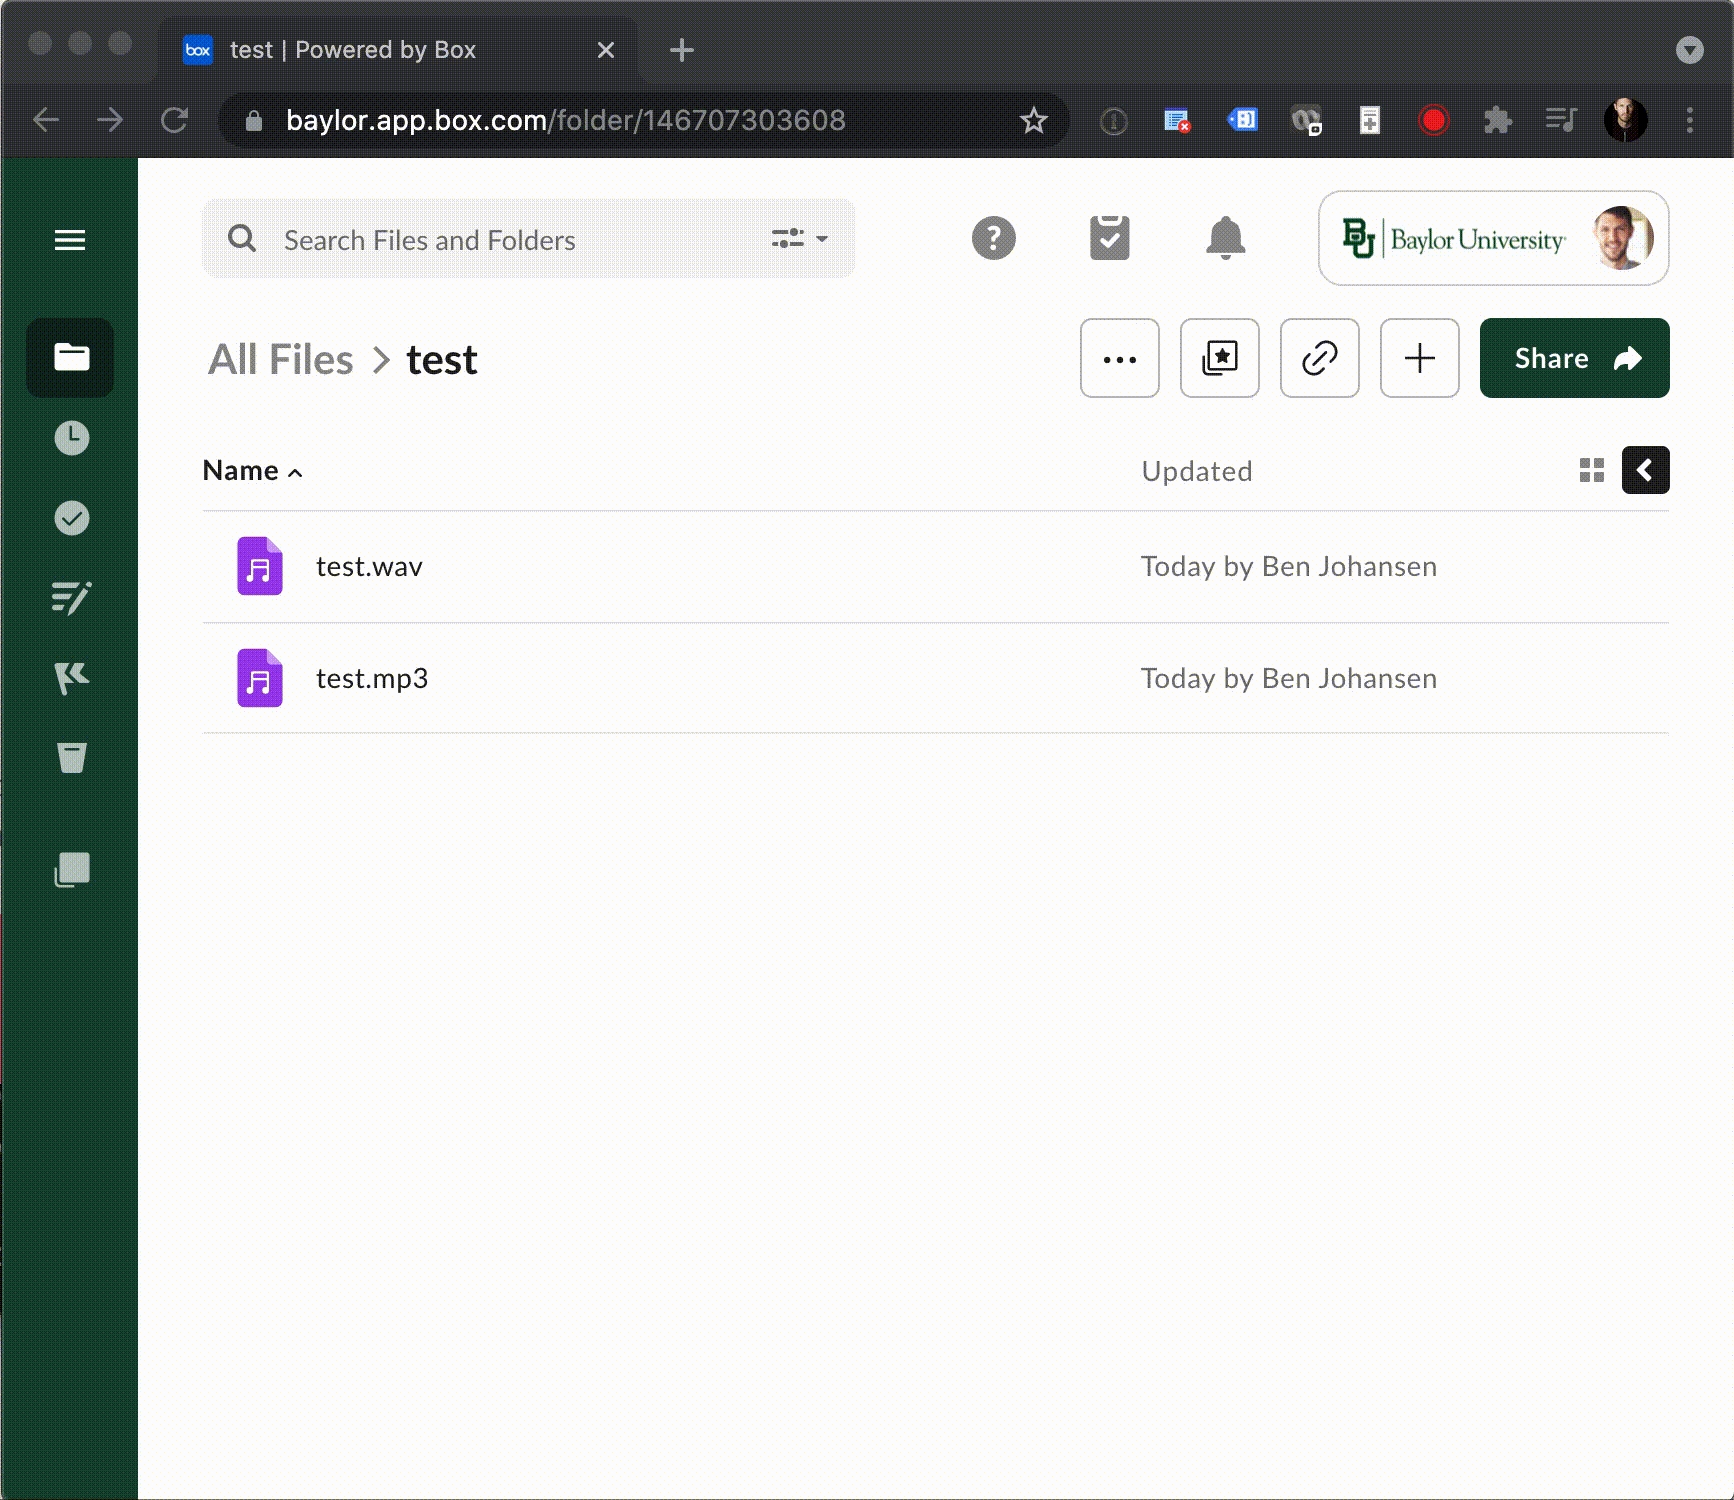
Task: Open notifications bell icon
Action: (x=1225, y=238)
